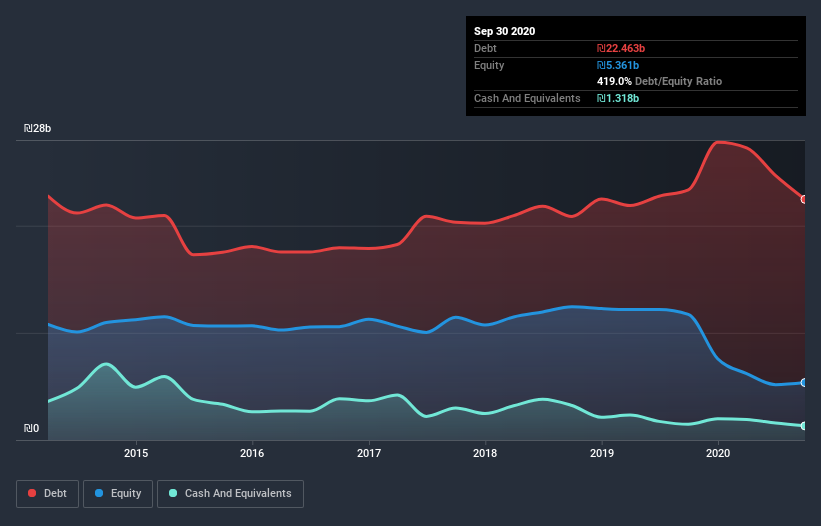Click Cash And Equivalents label in tooltip
Screen dimensions: 821x526
pyautogui.click(x=527, y=98)
